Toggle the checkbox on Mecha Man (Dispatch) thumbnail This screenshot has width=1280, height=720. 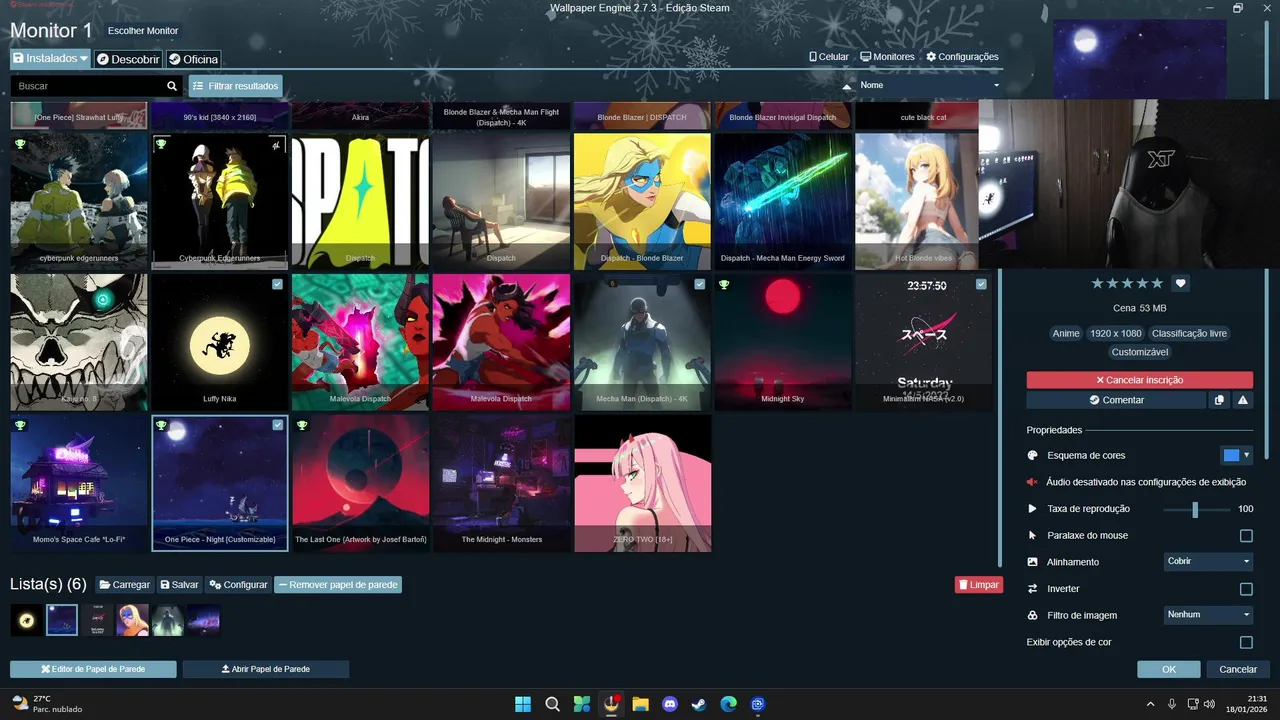[x=700, y=284]
